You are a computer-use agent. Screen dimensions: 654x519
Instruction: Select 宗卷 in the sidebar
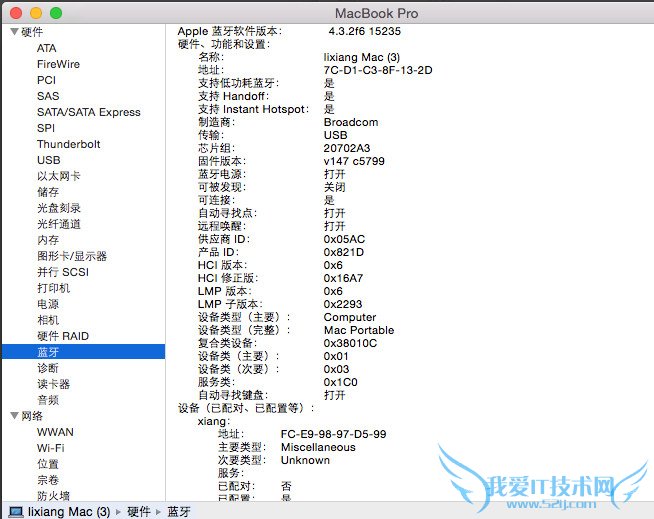(x=48, y=480)
